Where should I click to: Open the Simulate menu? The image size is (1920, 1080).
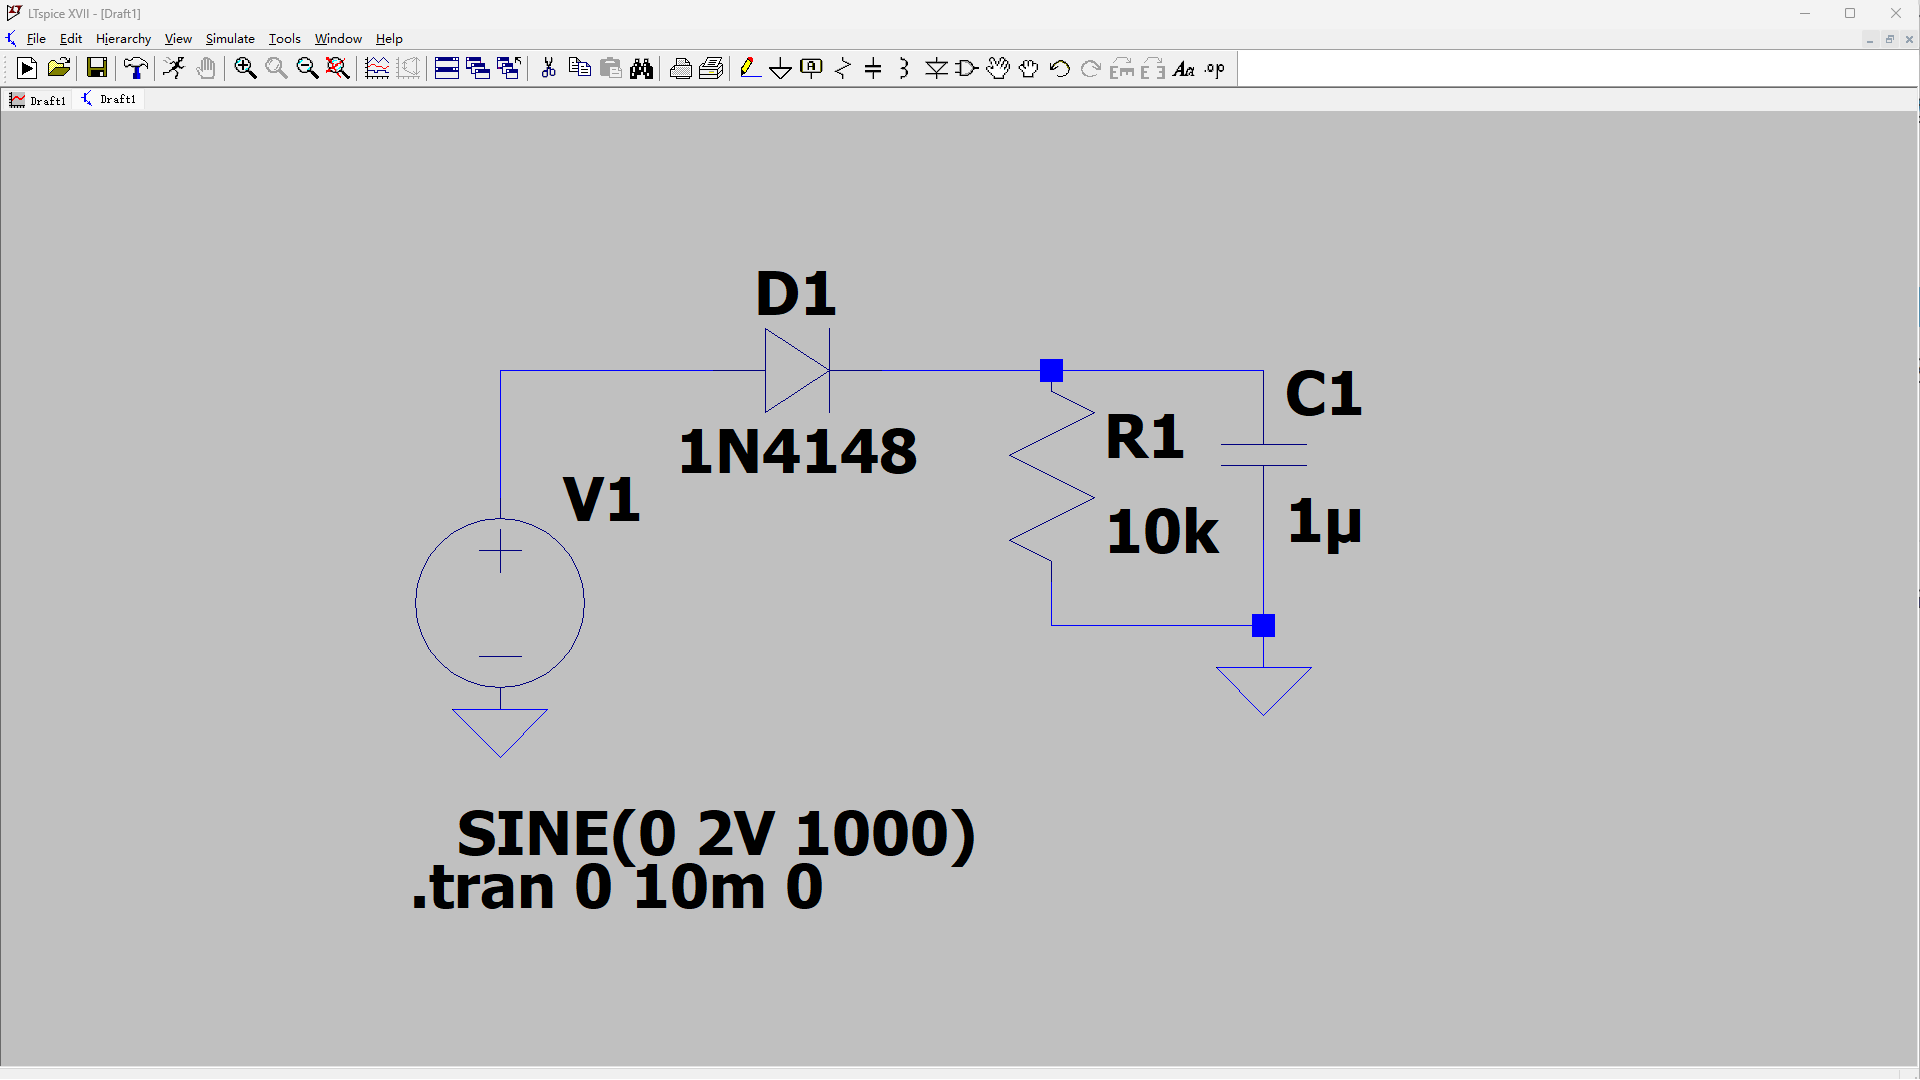pyautogui.click(x=230, y=39)
